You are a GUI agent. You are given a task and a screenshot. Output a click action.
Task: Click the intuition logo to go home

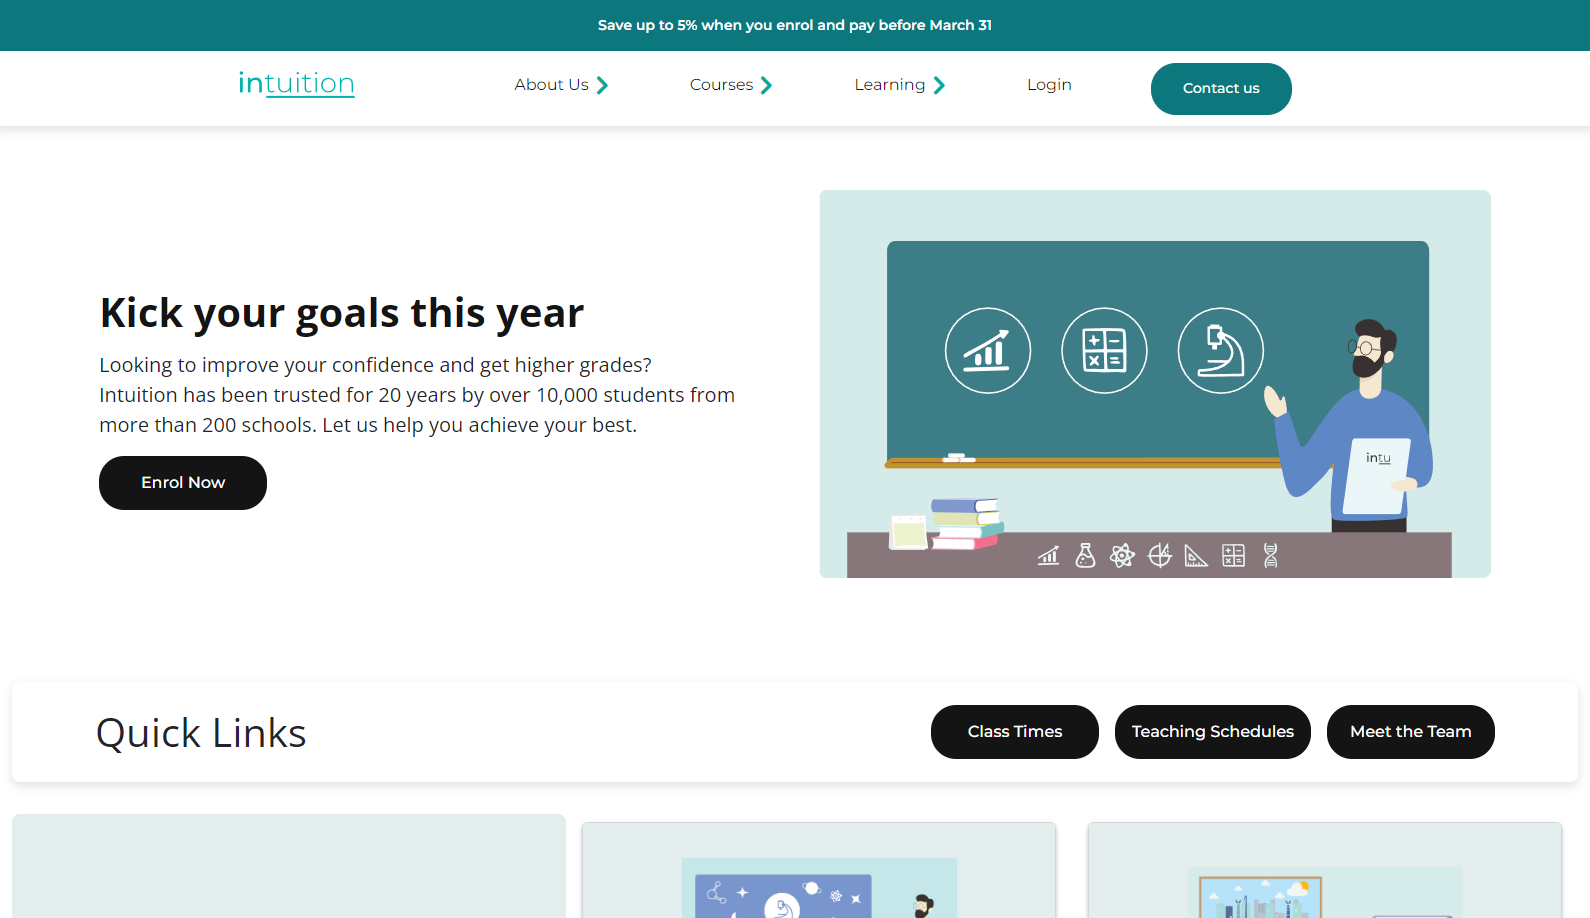coord(296,84)
